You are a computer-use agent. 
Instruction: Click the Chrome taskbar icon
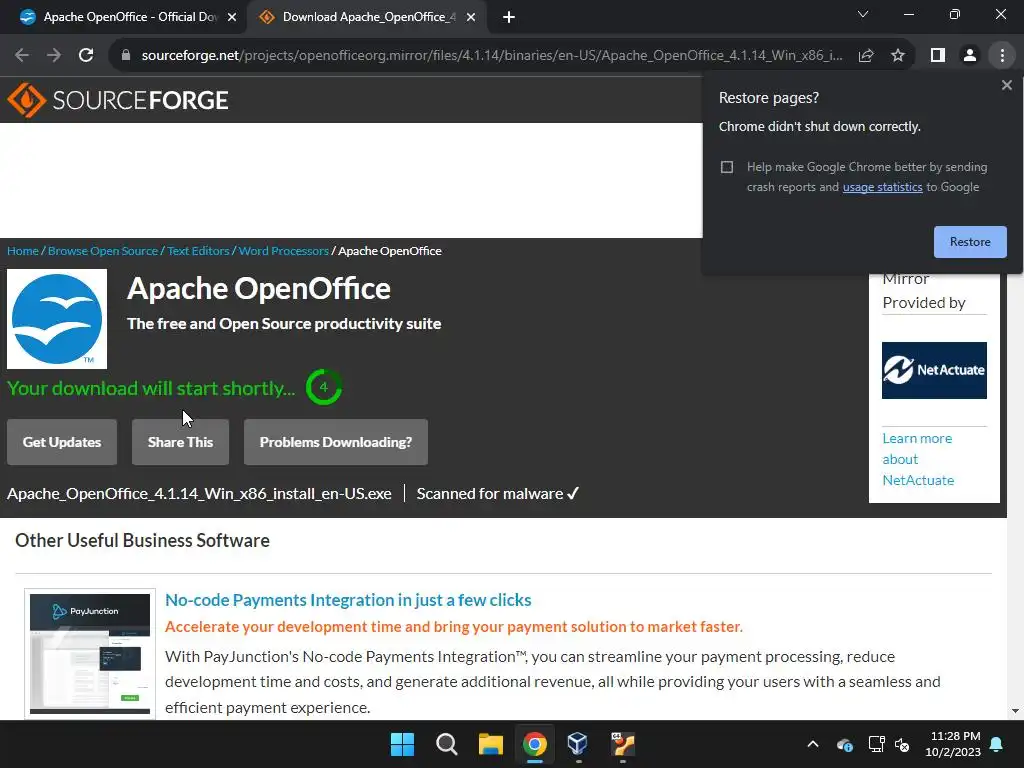coord(534,744)
